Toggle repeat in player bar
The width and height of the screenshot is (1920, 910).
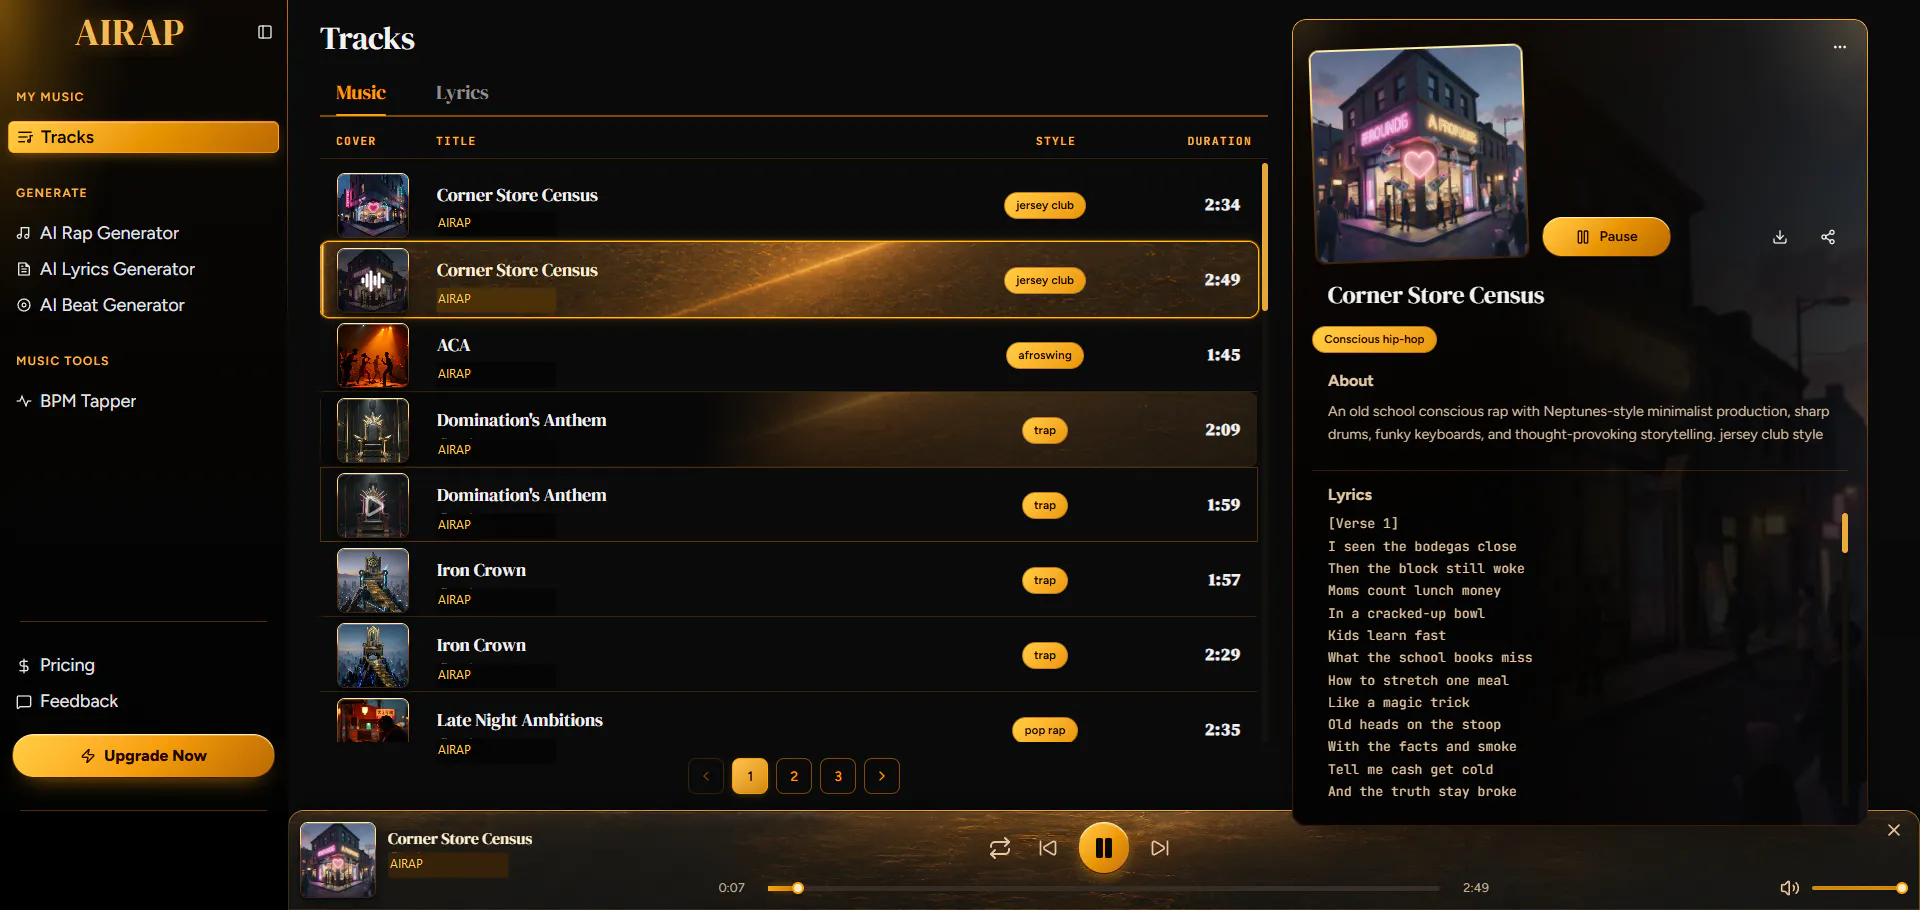(x=1000, y=848)
